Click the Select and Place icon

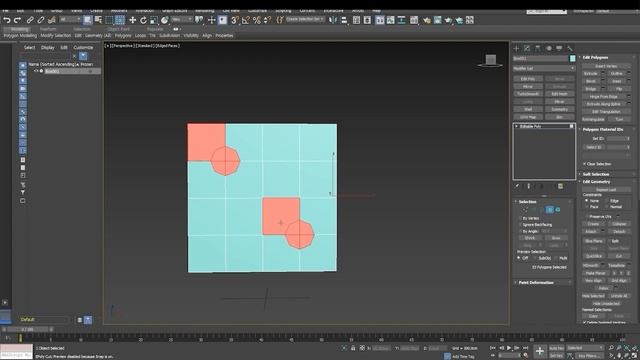point(164,20)
